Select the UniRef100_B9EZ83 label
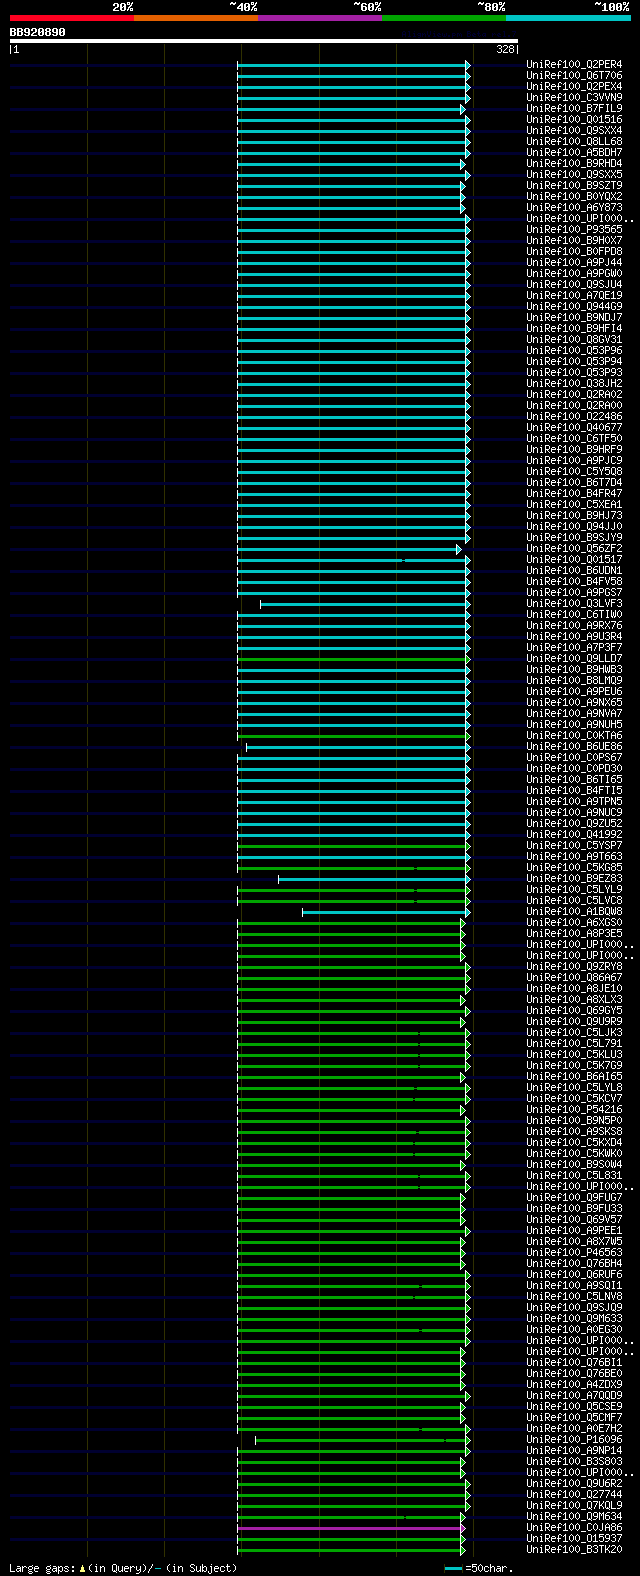640x1576 pixels. pyautogui.click(x=574, y=879)
